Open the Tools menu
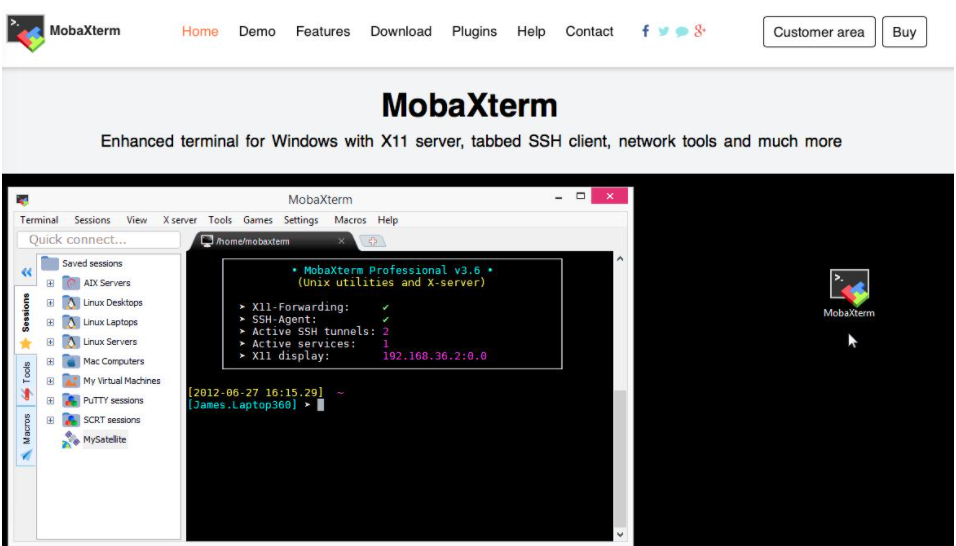Viewport: 956px width, 546px height. [220, 220]
